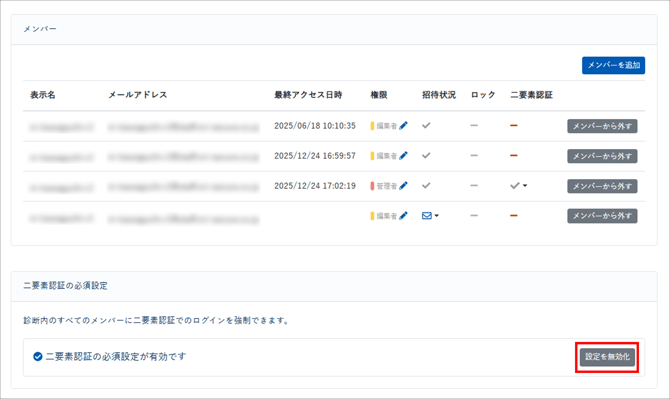The height and width of the screenshot is (399, 670).
Task: Click lock dash in the 管理者 row
Action: [x=474, y=185]
